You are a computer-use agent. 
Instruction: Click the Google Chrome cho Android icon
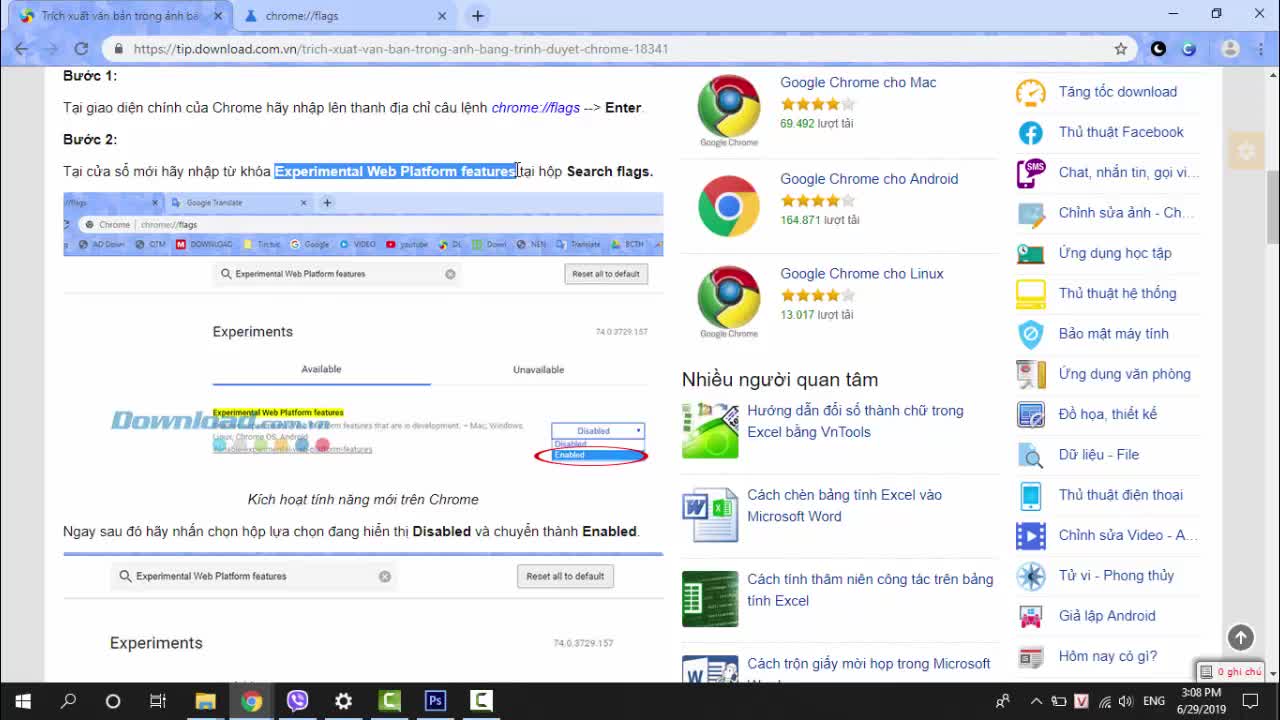[729, 206]
